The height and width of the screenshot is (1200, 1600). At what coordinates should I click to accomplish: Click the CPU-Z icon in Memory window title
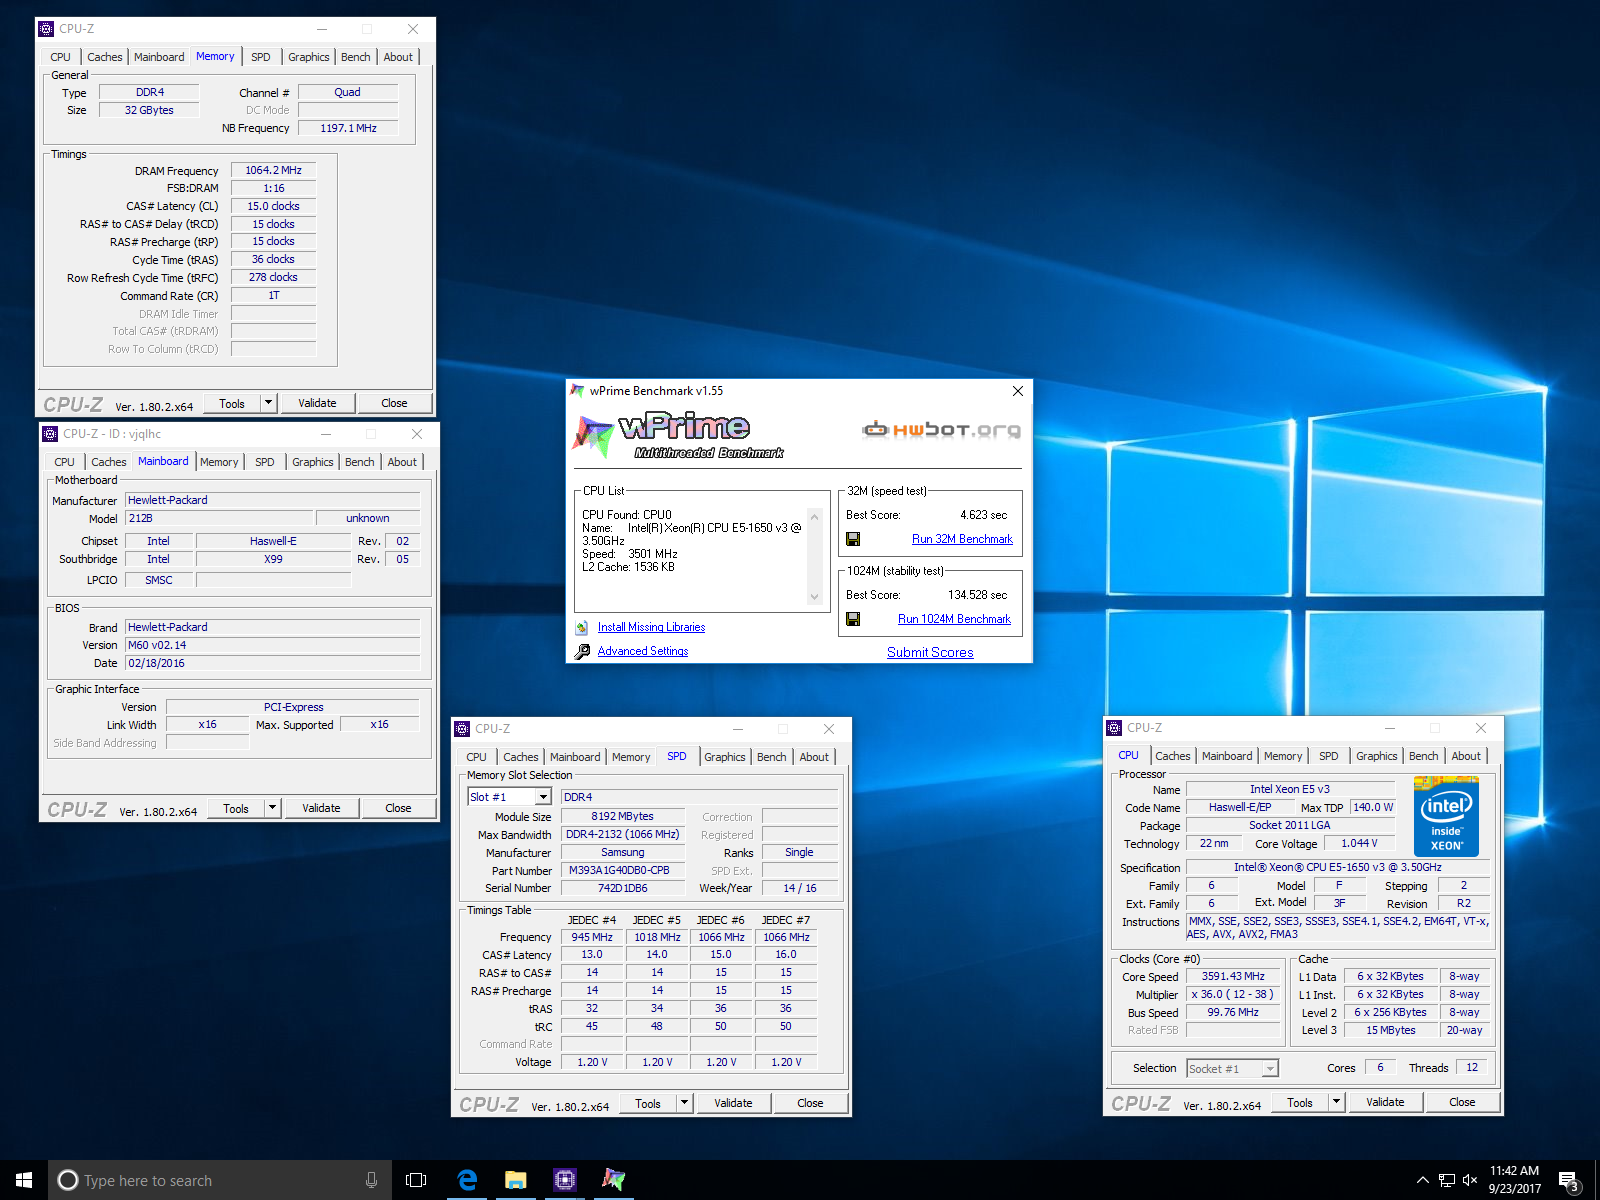click(x=46, y=29)
